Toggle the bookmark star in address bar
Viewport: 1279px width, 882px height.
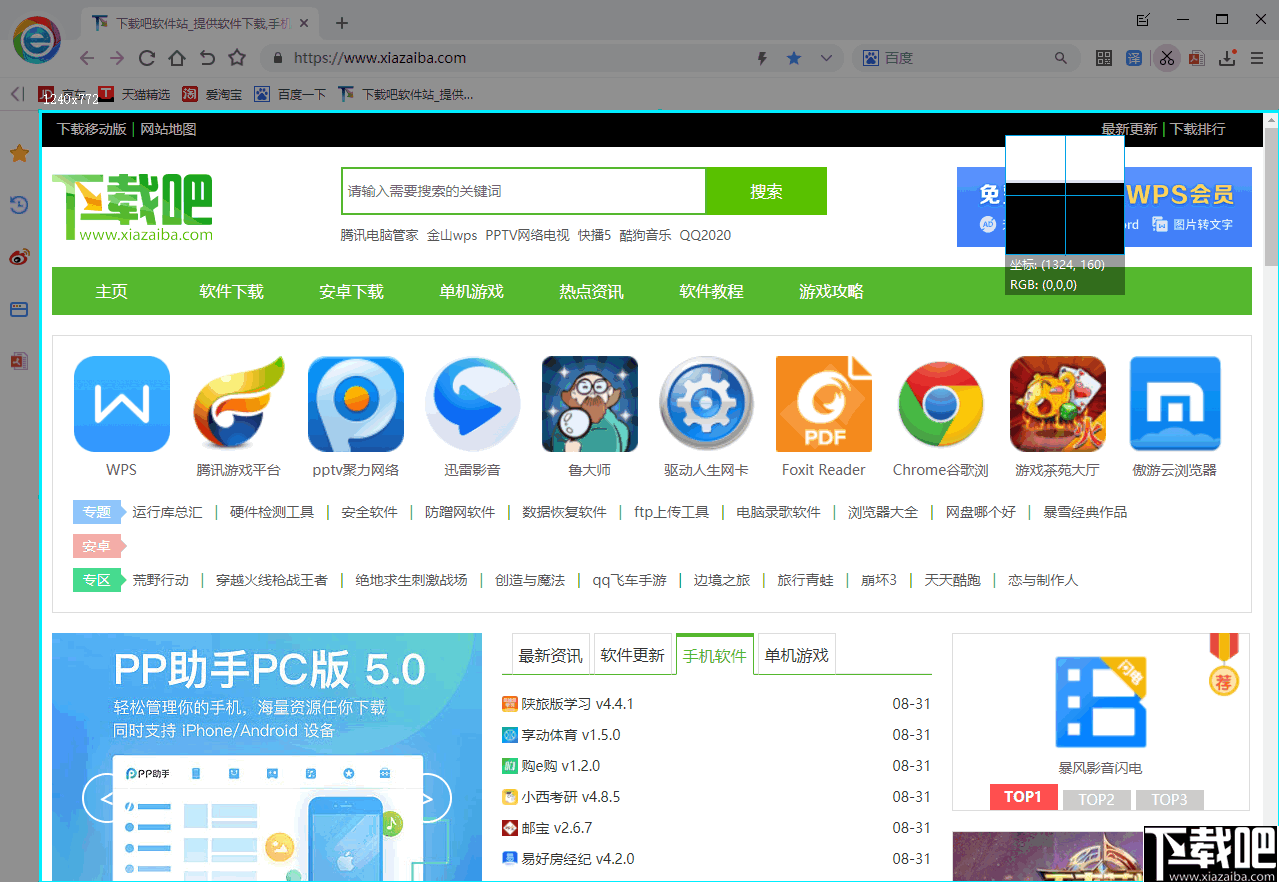point(793,58)
